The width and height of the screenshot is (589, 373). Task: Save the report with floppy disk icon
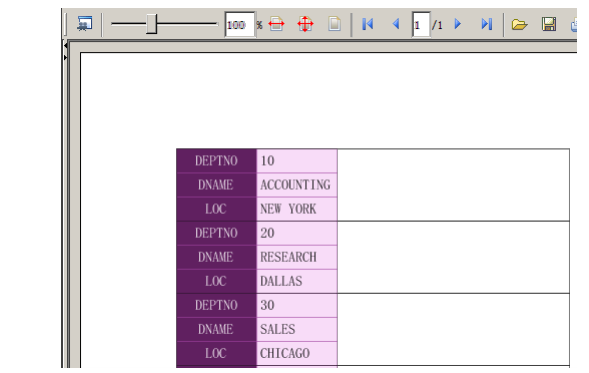click(x=549, y=24)
